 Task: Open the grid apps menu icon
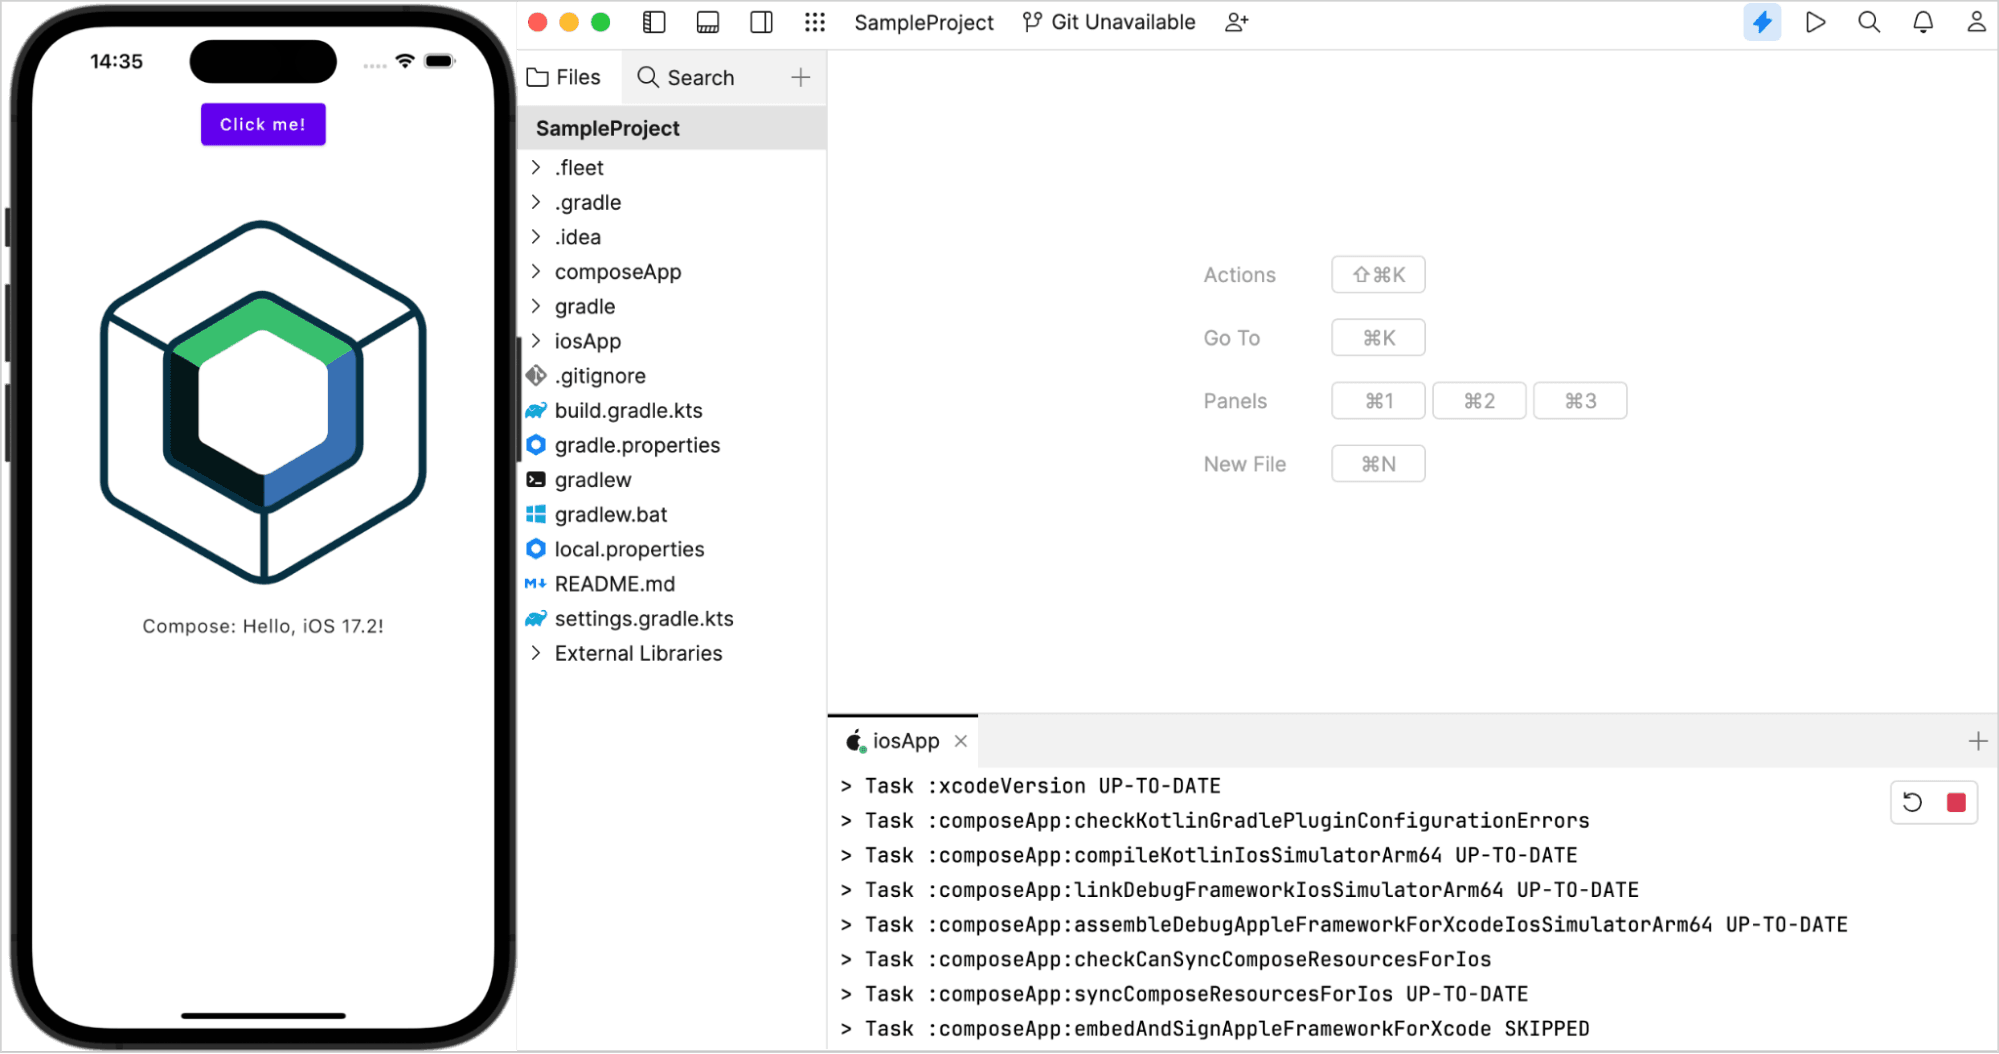814,22
